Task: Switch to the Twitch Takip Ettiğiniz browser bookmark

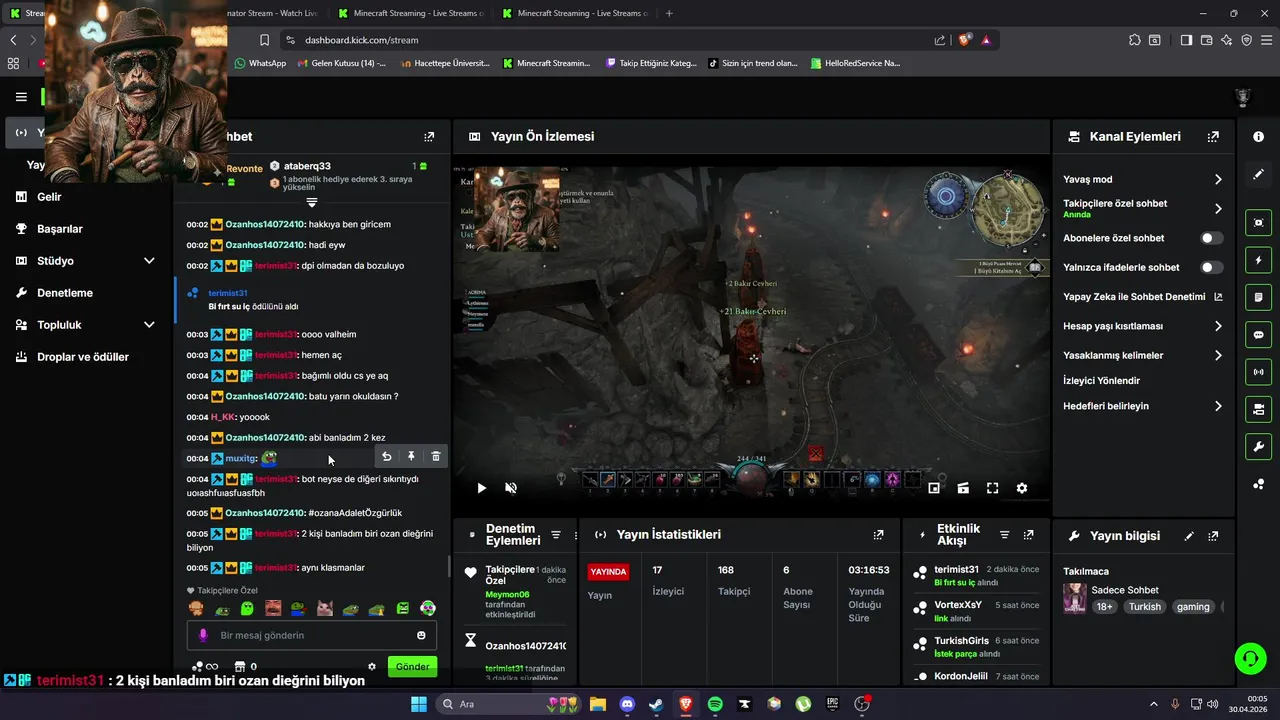Action: [651, 63]
